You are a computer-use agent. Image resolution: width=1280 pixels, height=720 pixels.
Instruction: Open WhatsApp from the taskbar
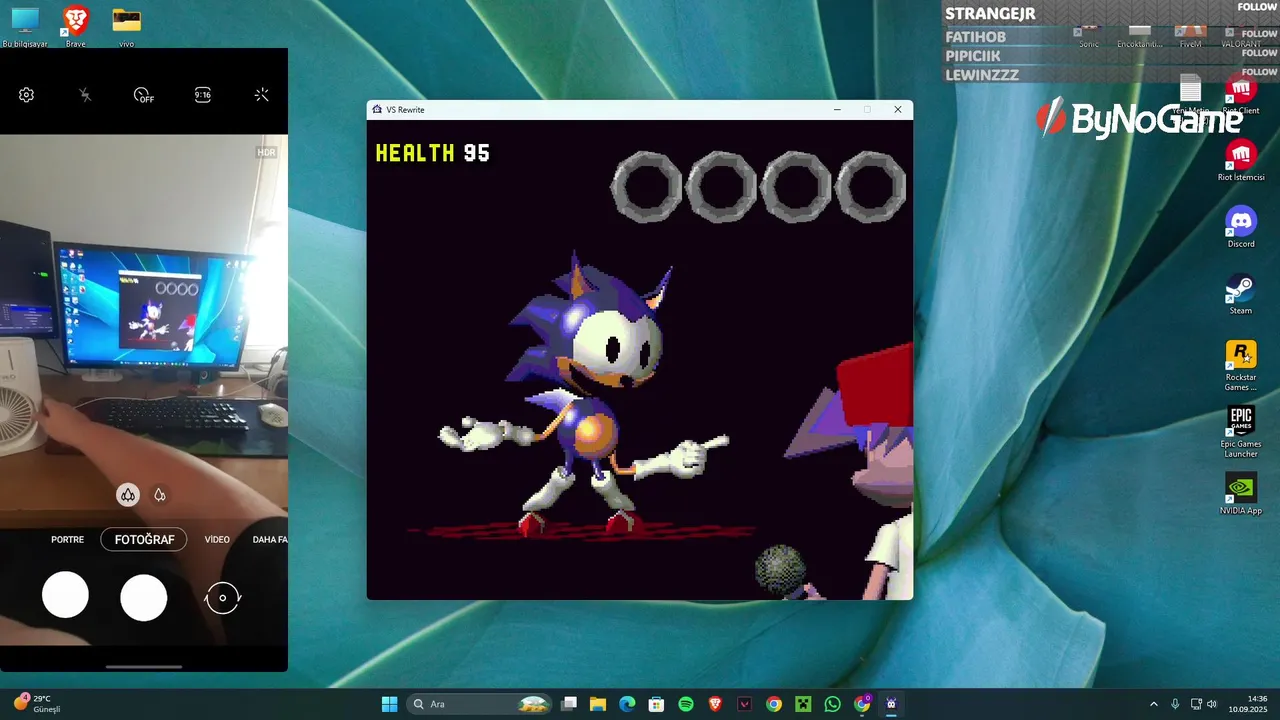point(832,704)
